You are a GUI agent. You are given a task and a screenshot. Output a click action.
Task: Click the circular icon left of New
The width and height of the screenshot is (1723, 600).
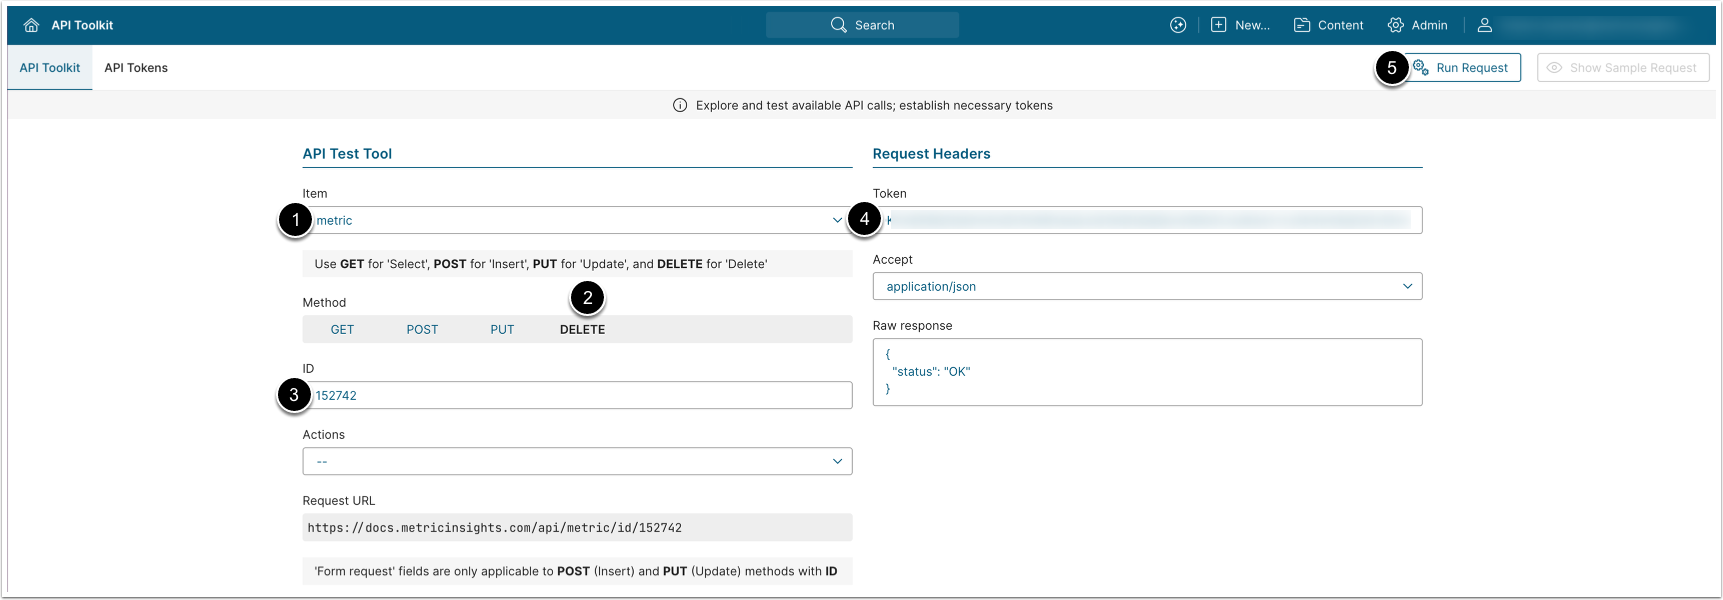click(x=1178, y=25)
